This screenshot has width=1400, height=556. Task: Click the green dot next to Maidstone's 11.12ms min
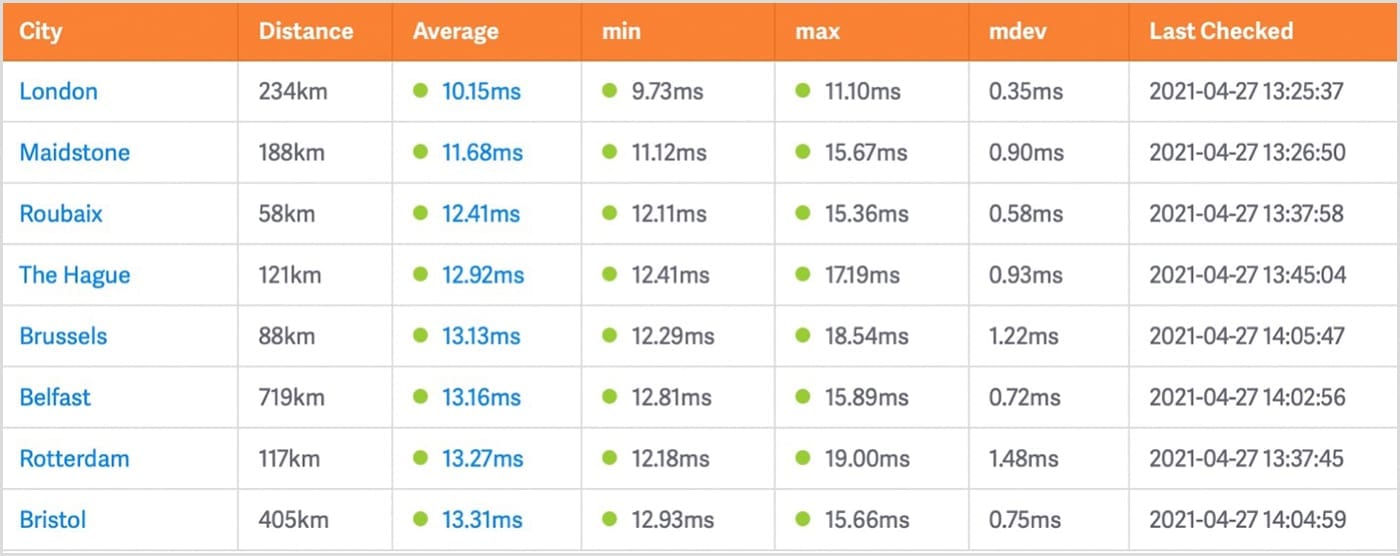coord(609,152)
